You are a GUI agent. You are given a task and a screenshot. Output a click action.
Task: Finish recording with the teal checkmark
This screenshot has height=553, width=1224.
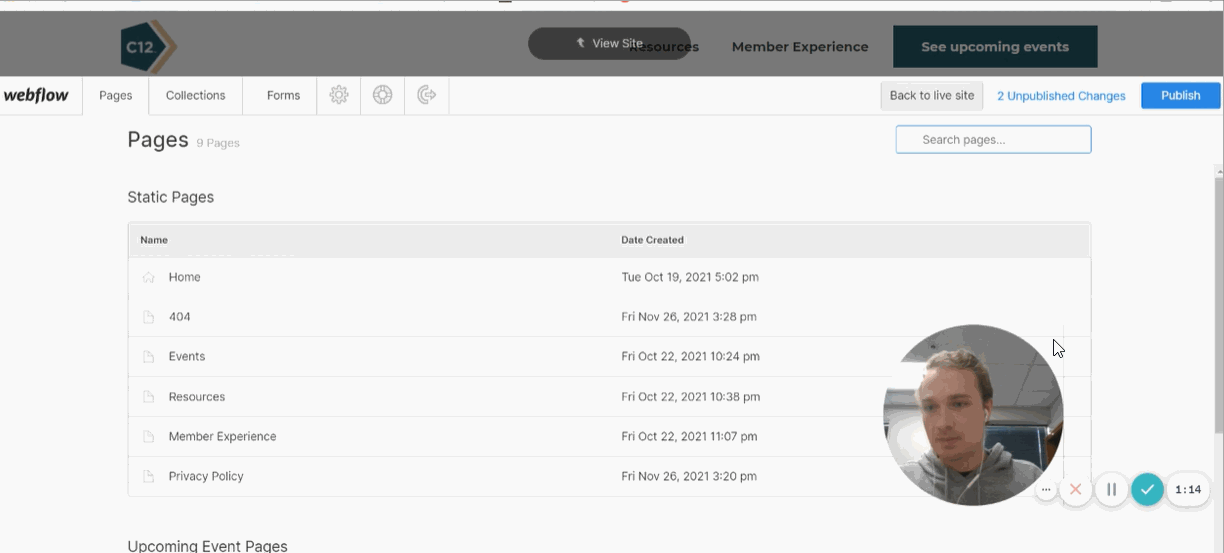coord(1147,490)
